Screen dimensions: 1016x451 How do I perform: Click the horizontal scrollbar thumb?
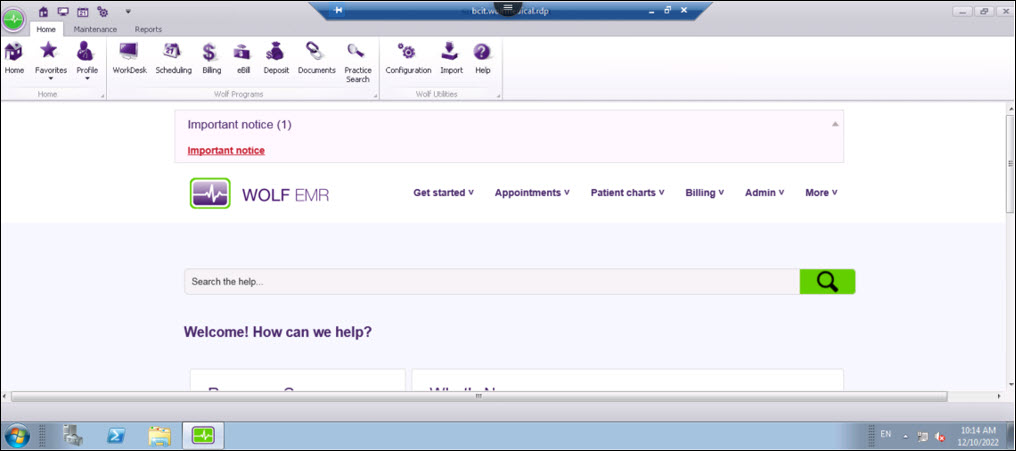coord(478,396)
